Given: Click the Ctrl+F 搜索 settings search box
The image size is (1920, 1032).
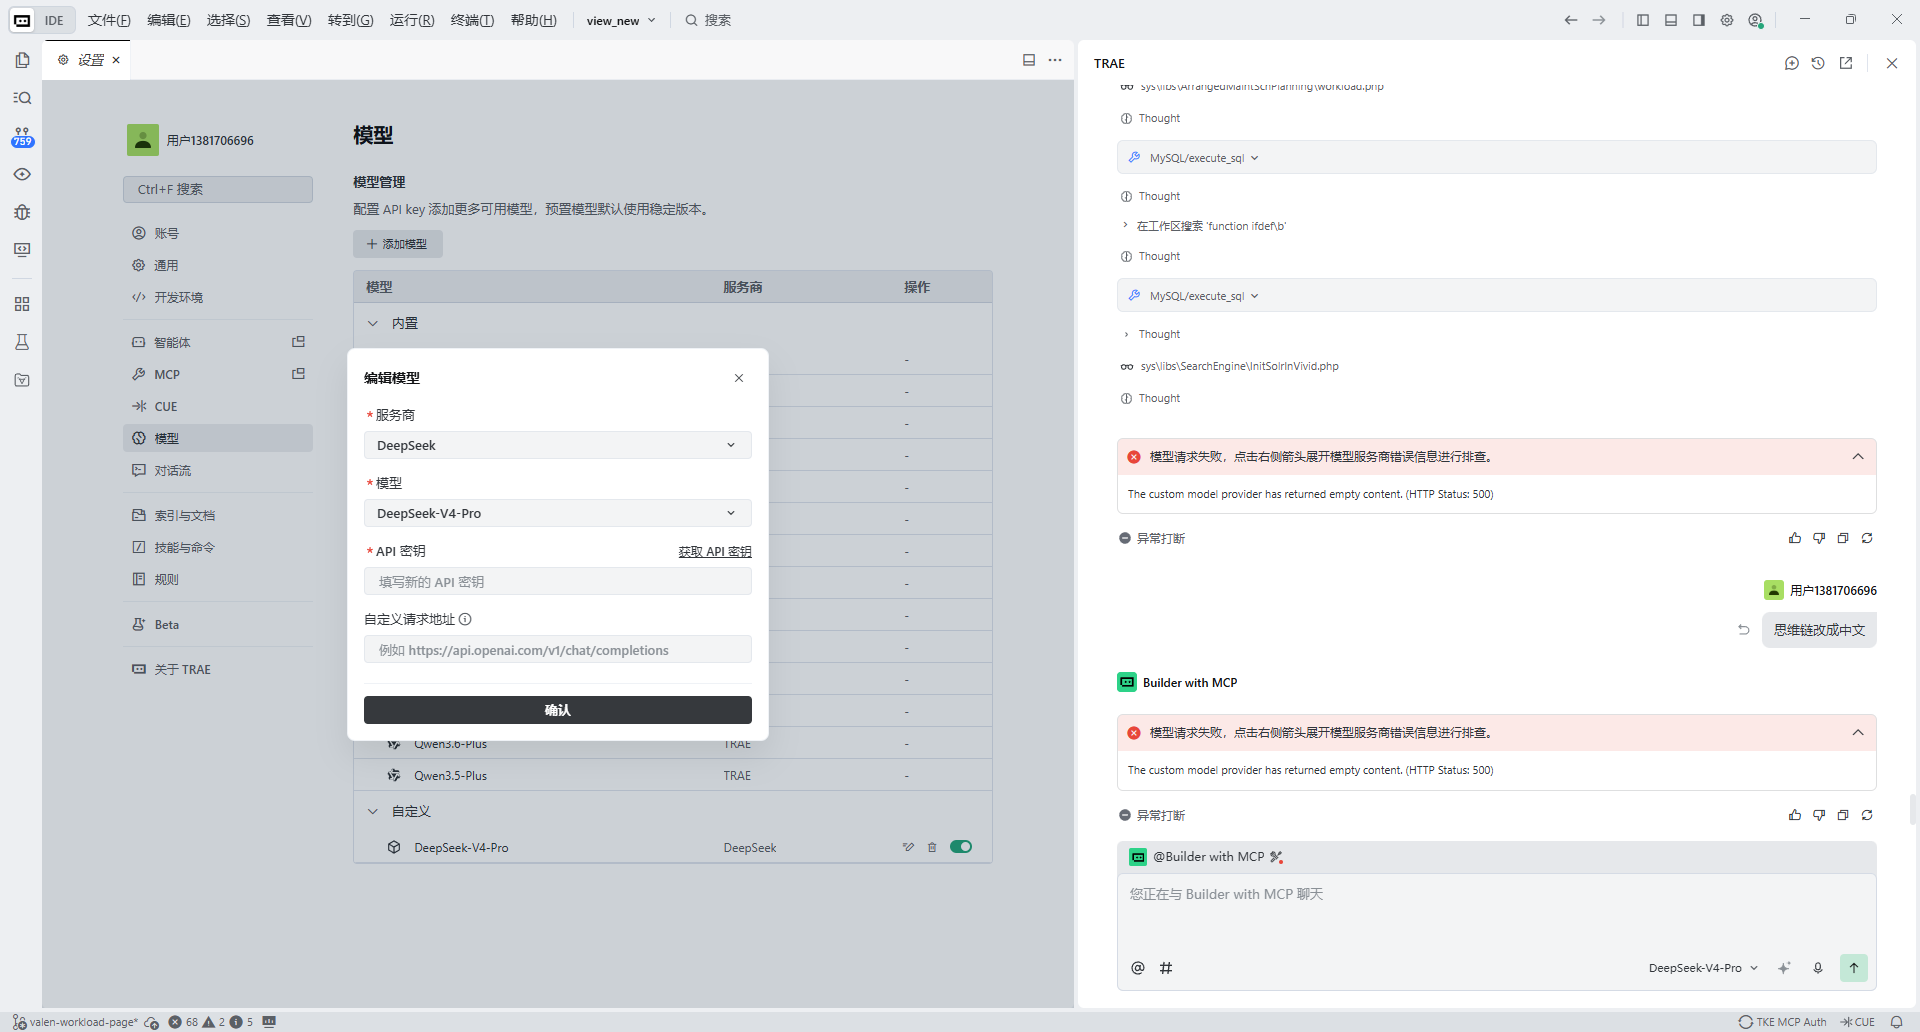Looking at the screenshot, I should [218, 189].
